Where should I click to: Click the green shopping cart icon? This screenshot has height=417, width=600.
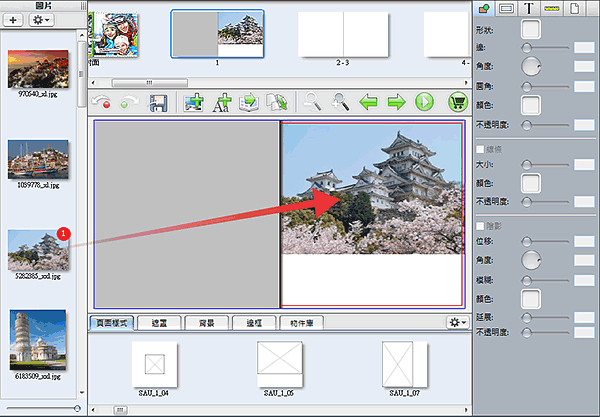click(458, 102)
